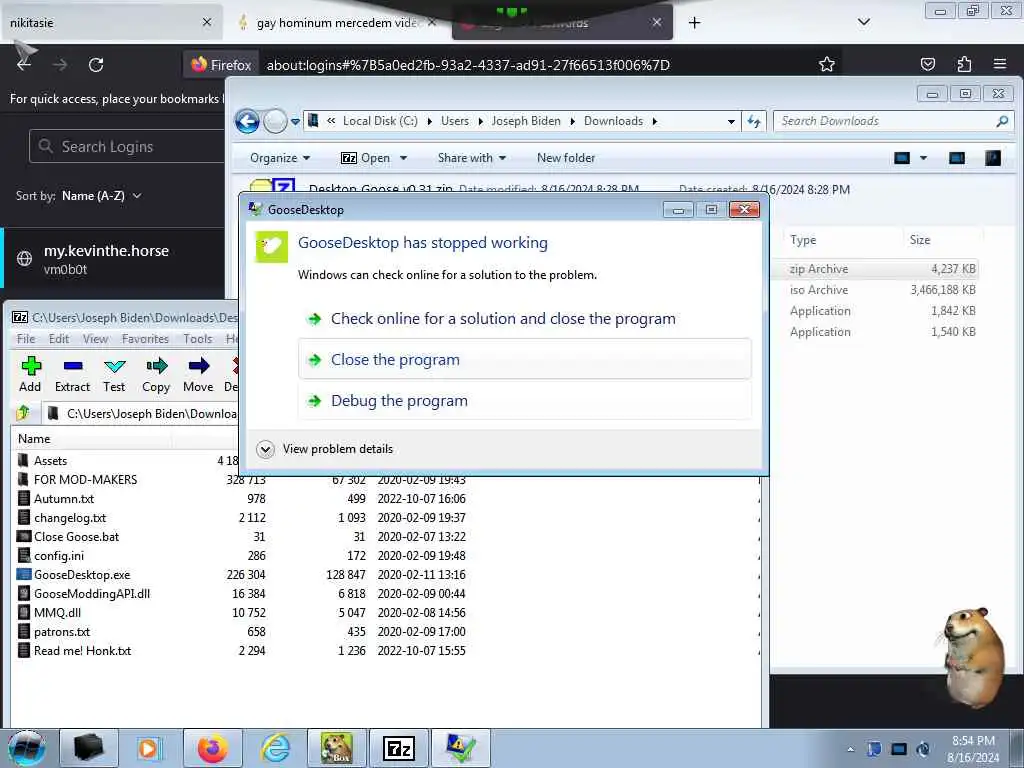Click the Firefox address bar URL
This screenshot has width=1024, height=768.
(468, 65)
